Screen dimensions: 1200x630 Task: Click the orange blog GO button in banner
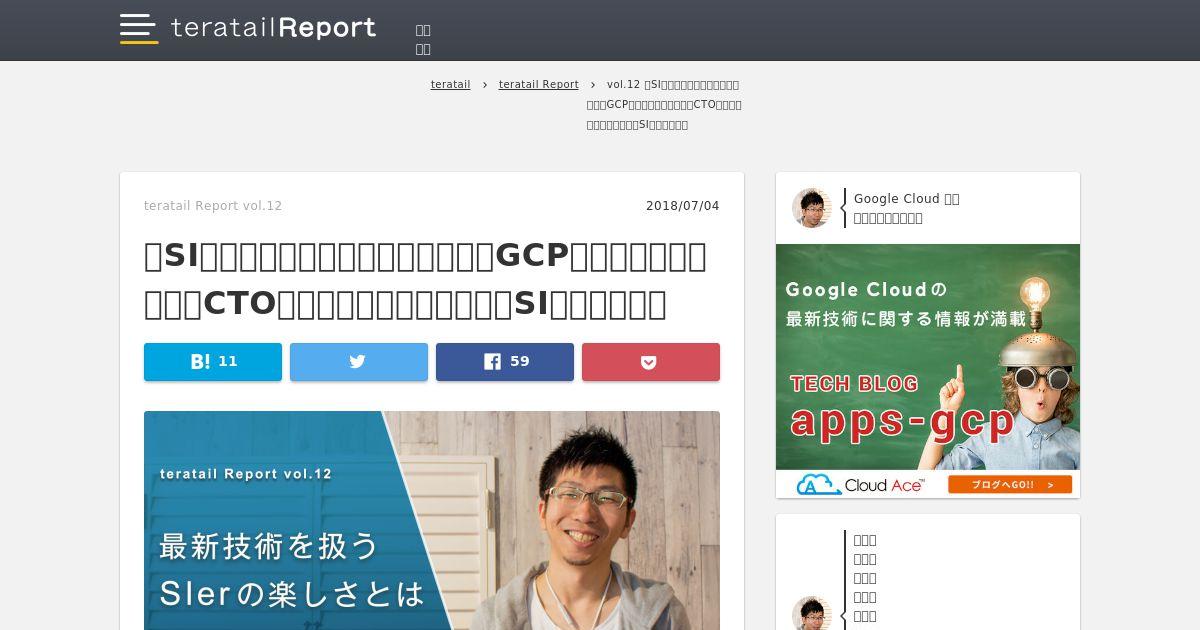1010,485
